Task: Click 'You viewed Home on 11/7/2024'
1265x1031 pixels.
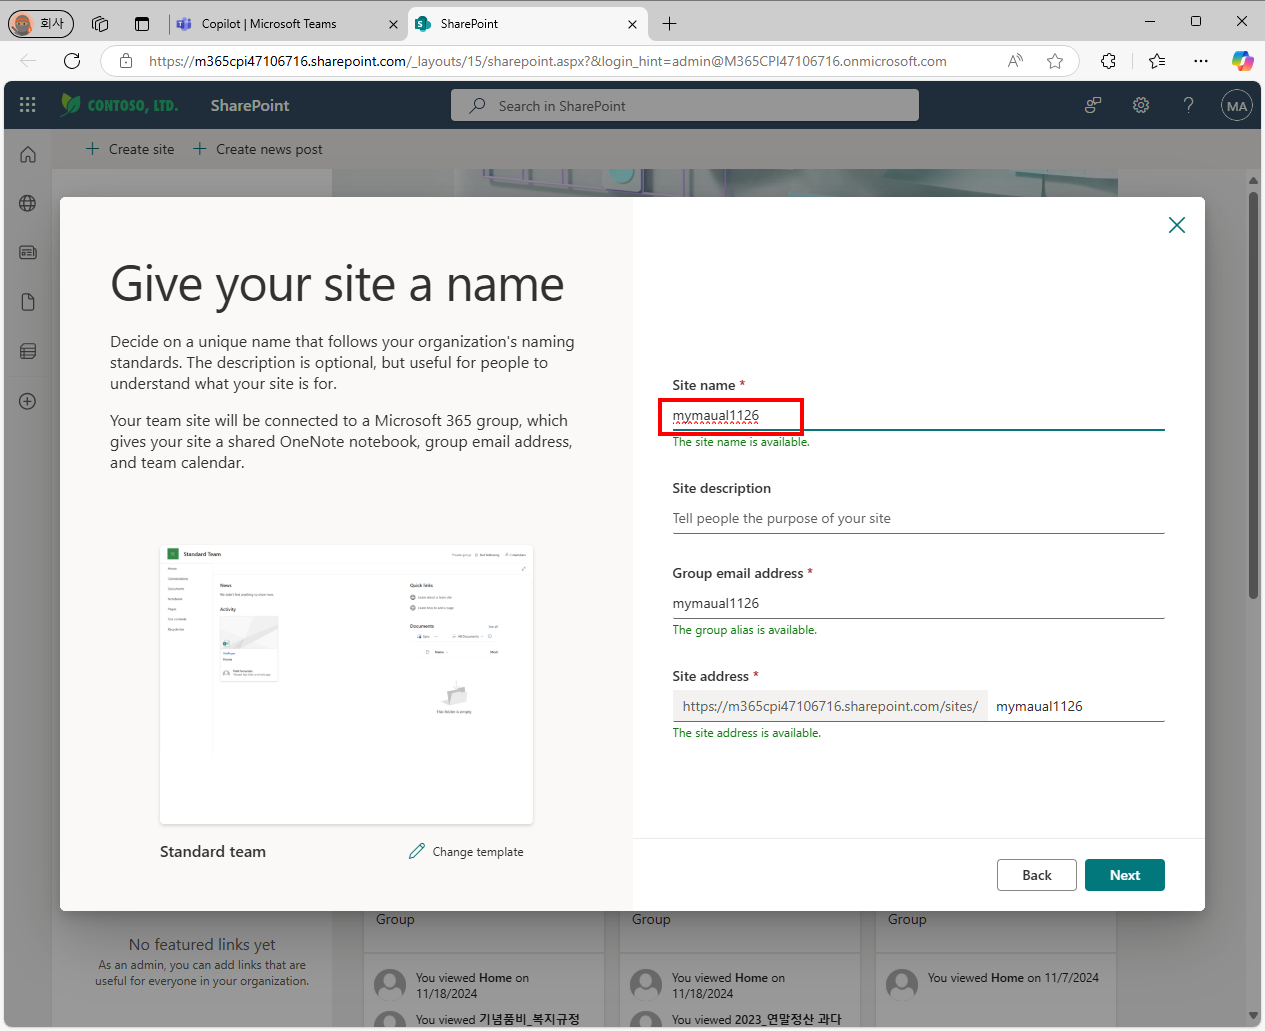Action: 1013,978
